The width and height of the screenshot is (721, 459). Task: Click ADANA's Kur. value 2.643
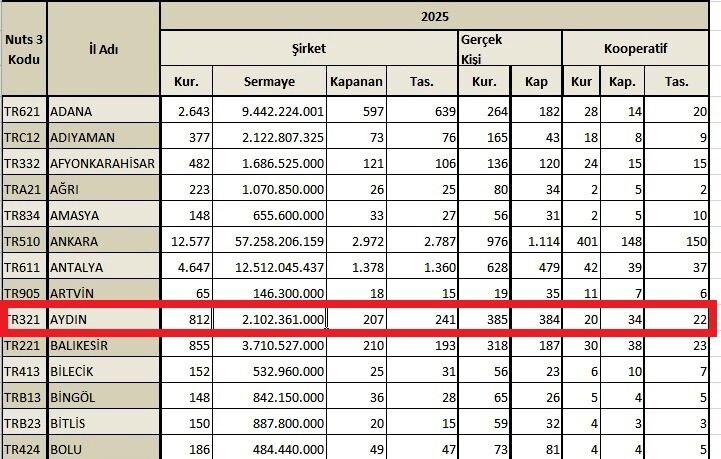(186, 111)
